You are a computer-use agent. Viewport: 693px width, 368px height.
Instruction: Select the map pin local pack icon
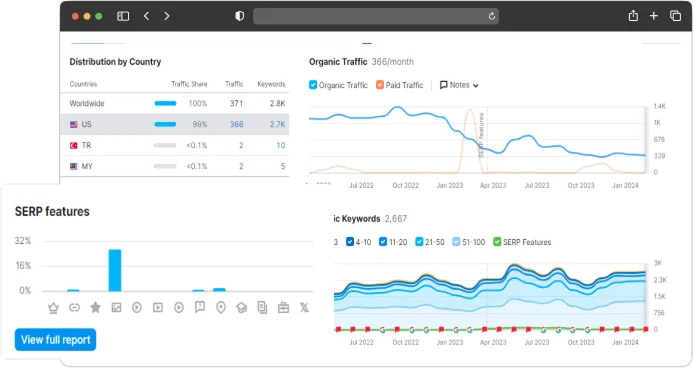point(221,307)
